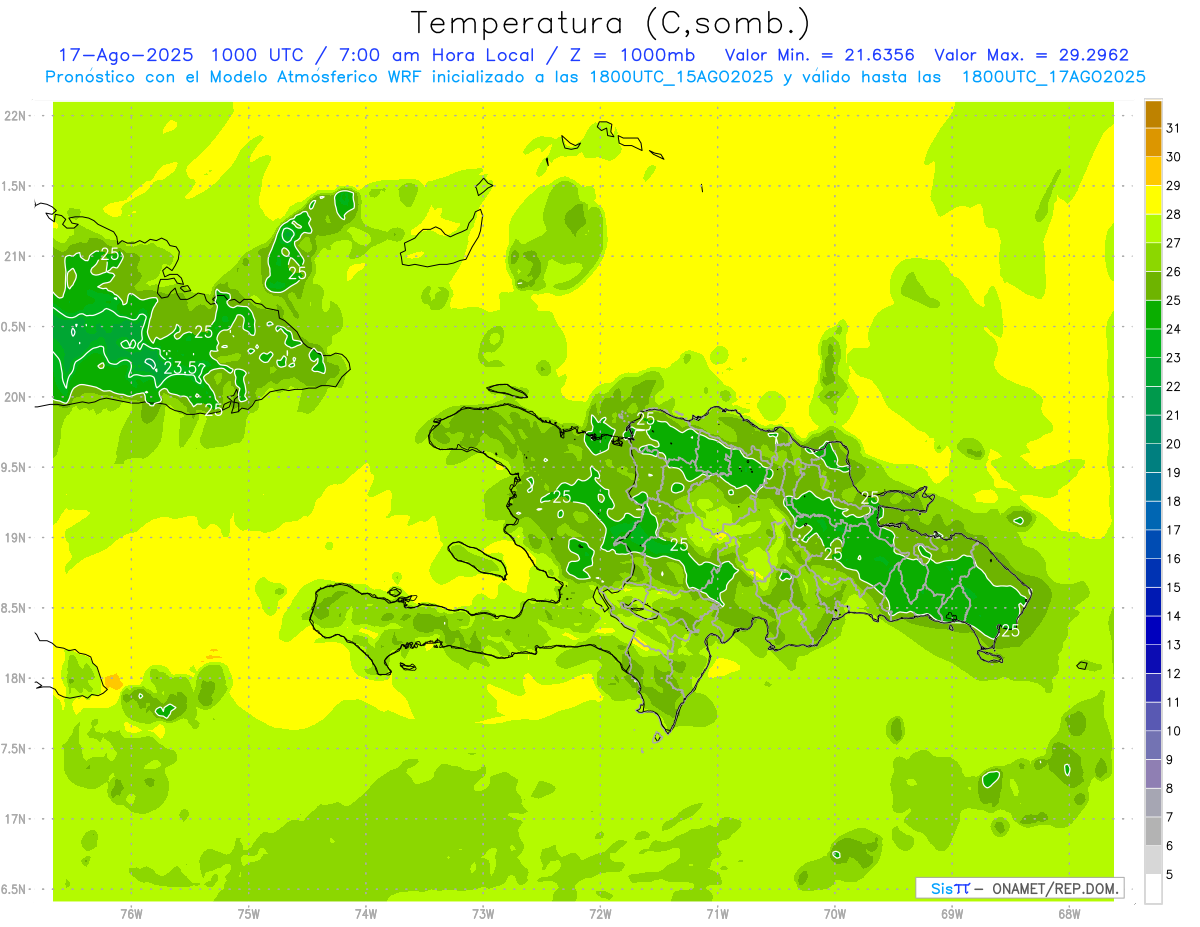Click the legend value "31"

pyautogui.click(x=1174, y=128)
